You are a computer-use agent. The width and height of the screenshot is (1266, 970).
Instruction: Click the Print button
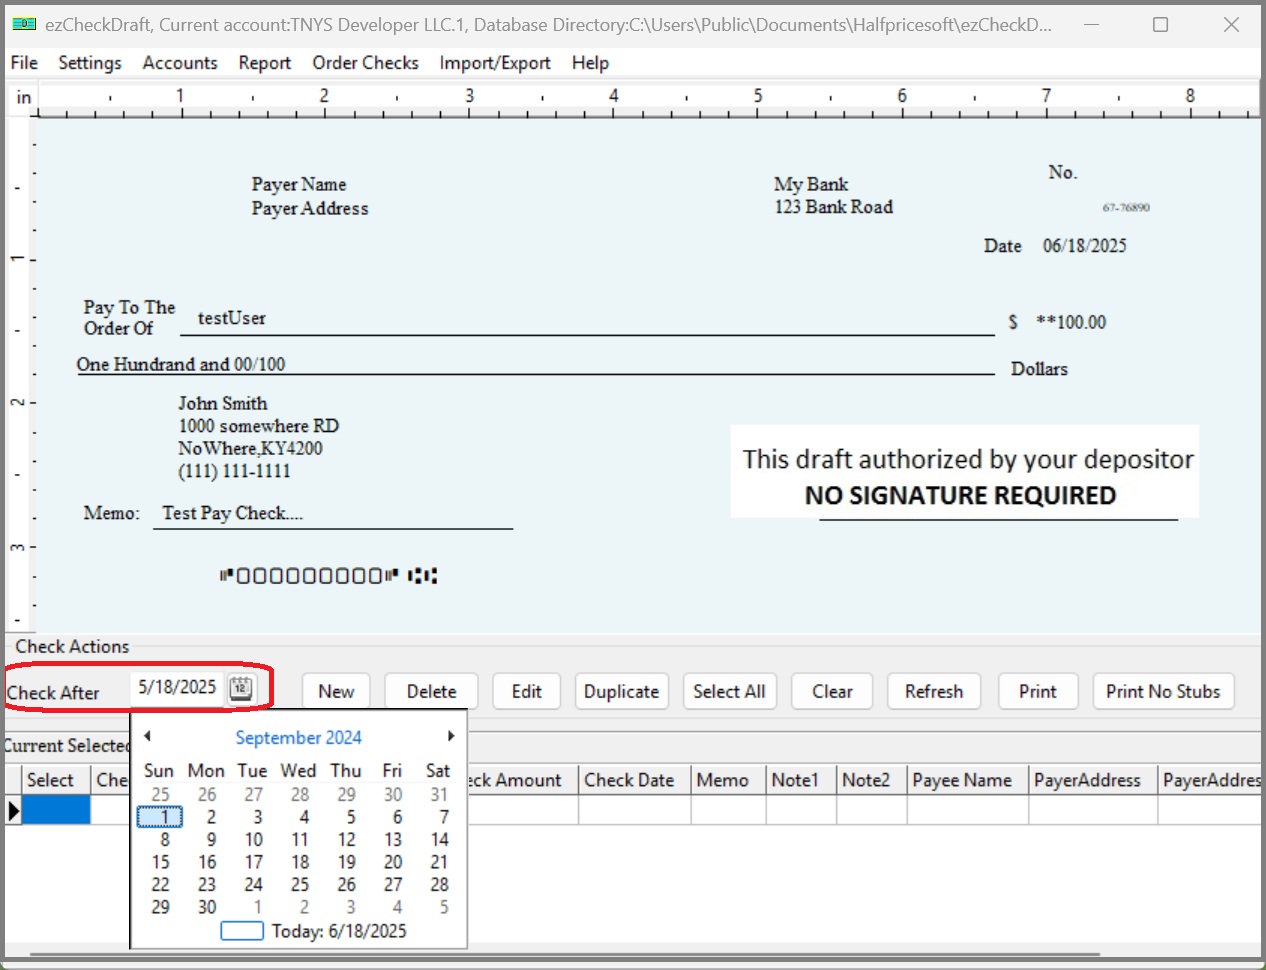coord(1038,691)
